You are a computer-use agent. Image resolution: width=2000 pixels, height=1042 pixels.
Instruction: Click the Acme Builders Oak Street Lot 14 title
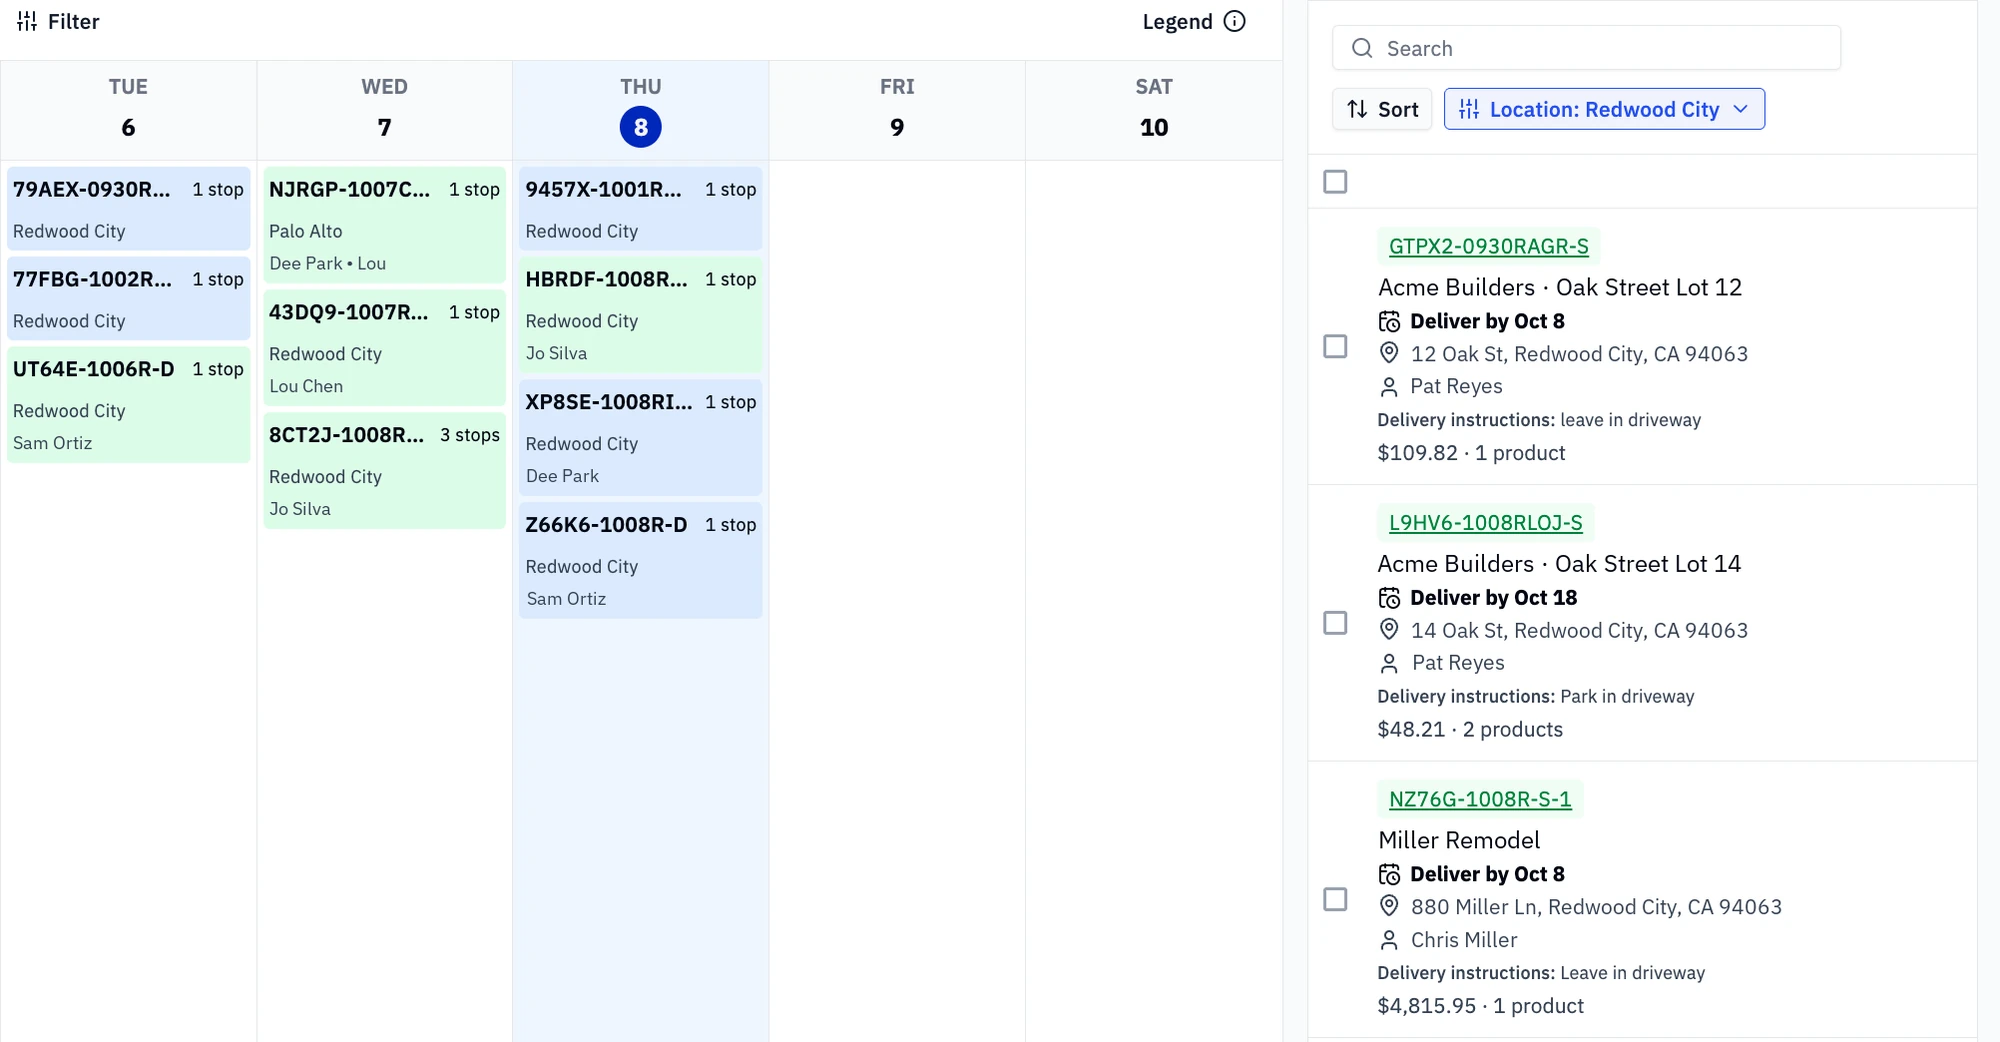pos(1559,563)
